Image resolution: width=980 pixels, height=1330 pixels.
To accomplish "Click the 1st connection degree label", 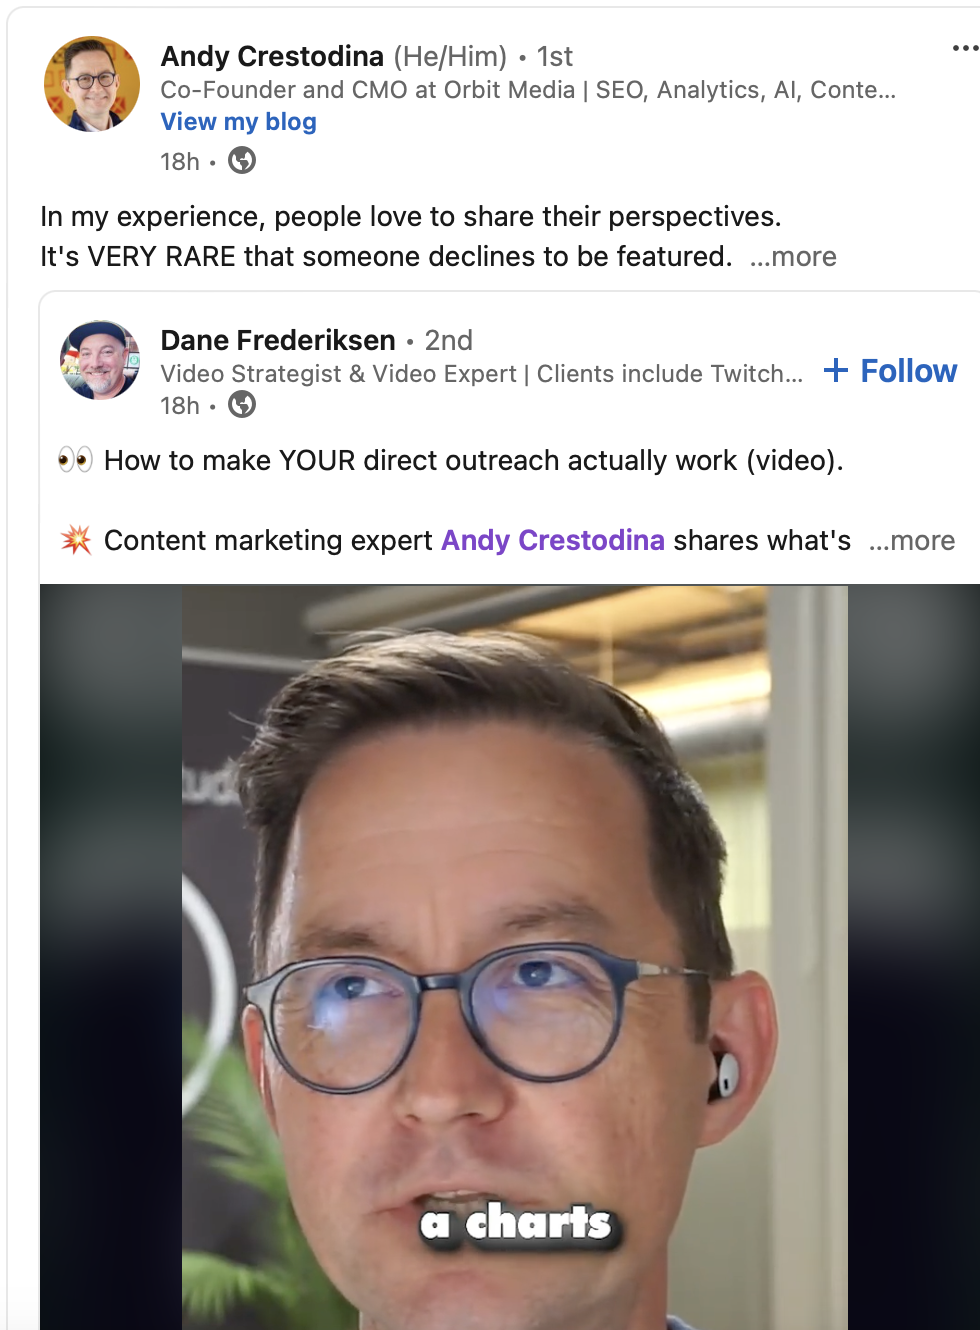I will tap(555, 57).
